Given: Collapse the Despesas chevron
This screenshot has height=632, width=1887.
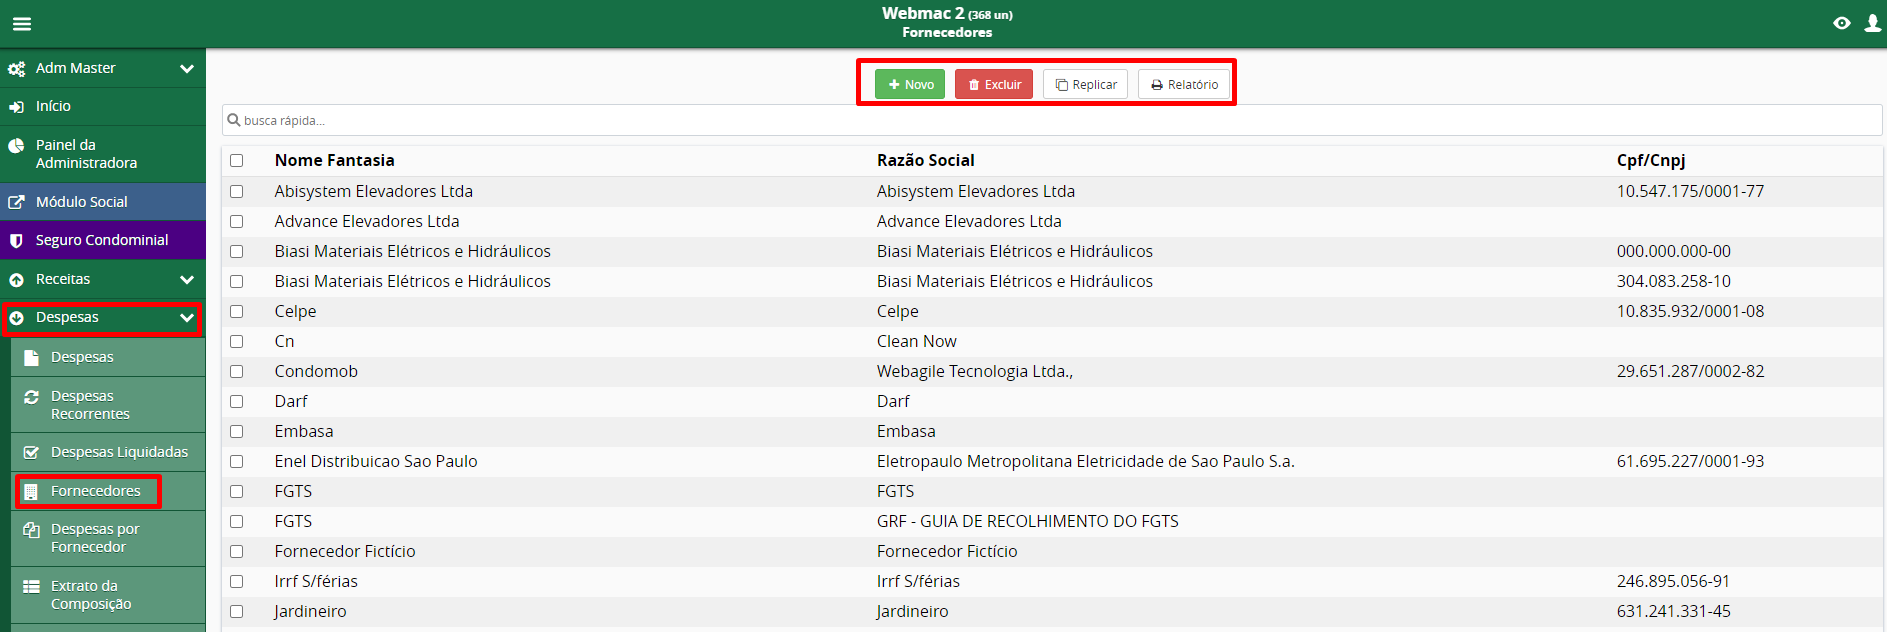Looking at the screenshot, I should (187, 317).
